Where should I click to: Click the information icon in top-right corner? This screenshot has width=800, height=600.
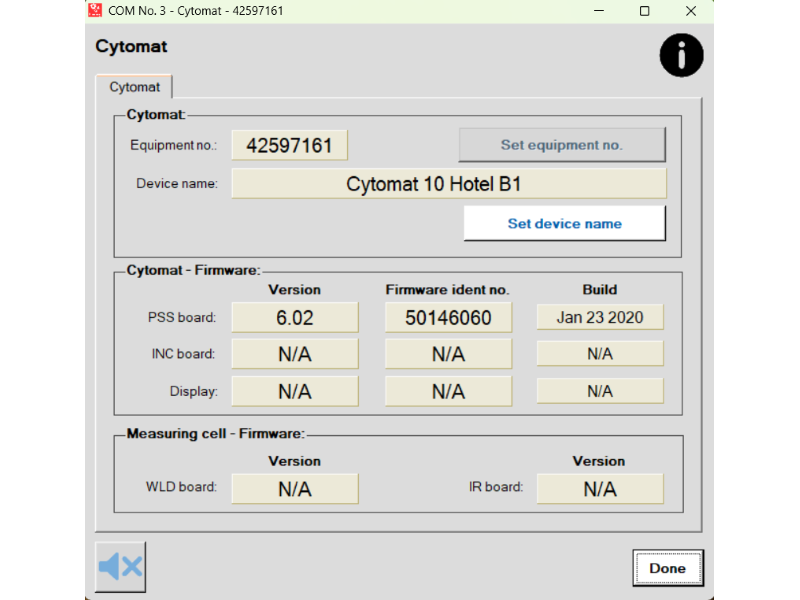pyautogui.click(x=681, y=55)
